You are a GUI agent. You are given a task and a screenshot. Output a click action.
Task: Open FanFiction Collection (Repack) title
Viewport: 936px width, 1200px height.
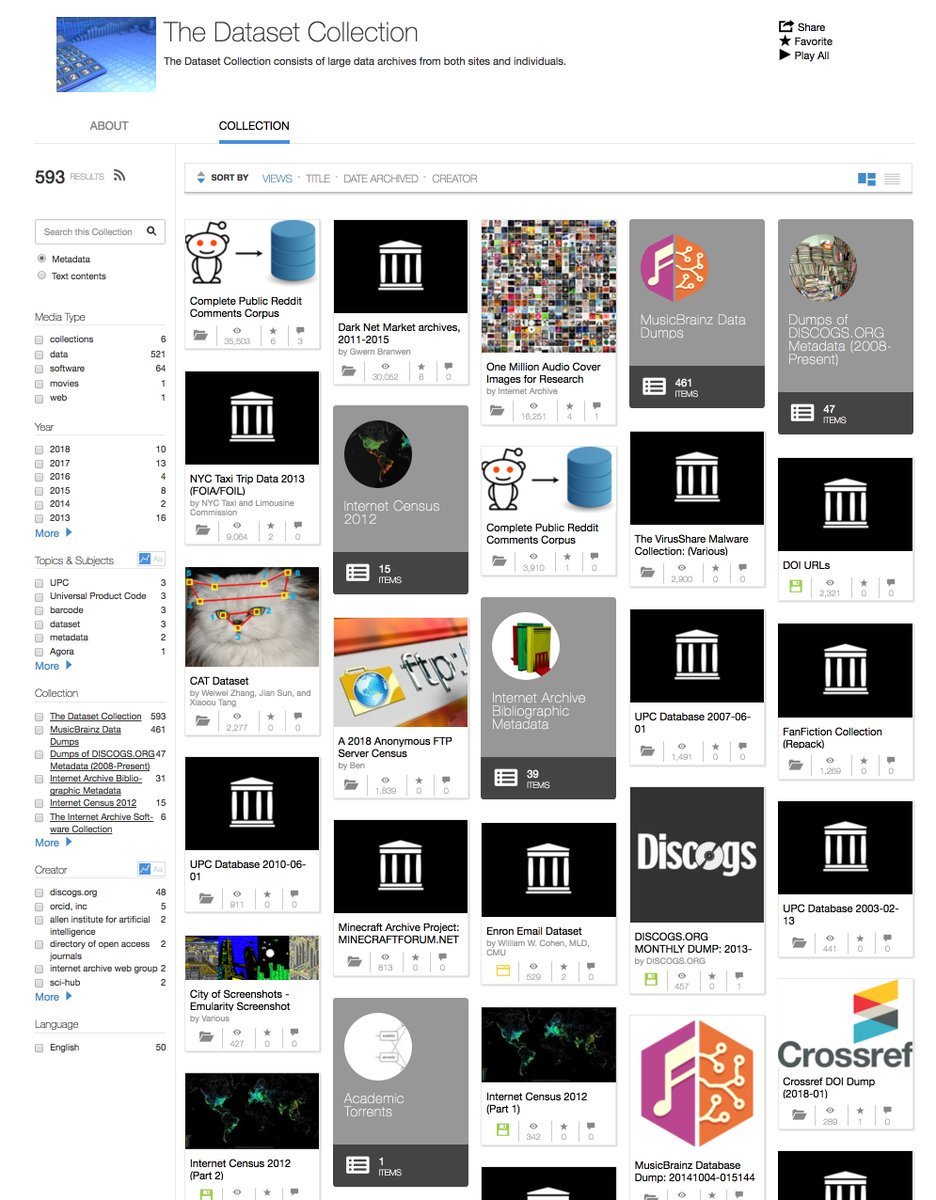coord(832,738)
